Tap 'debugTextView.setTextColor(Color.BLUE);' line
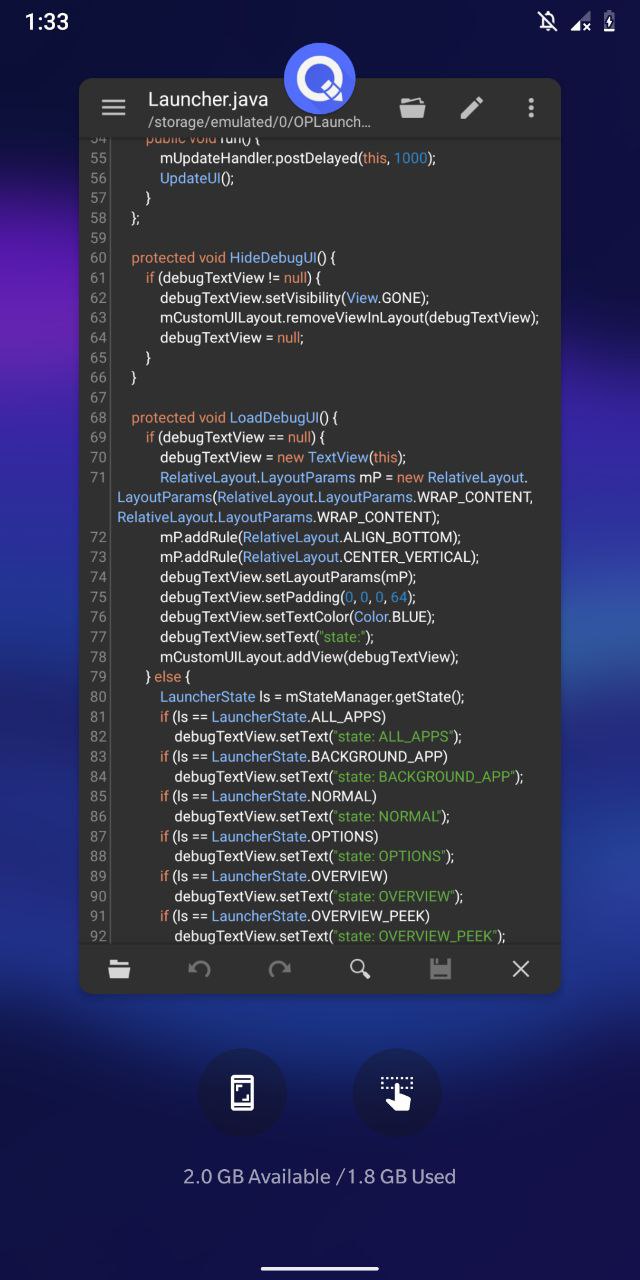The image size is (640, 1280). pos(297,617)
